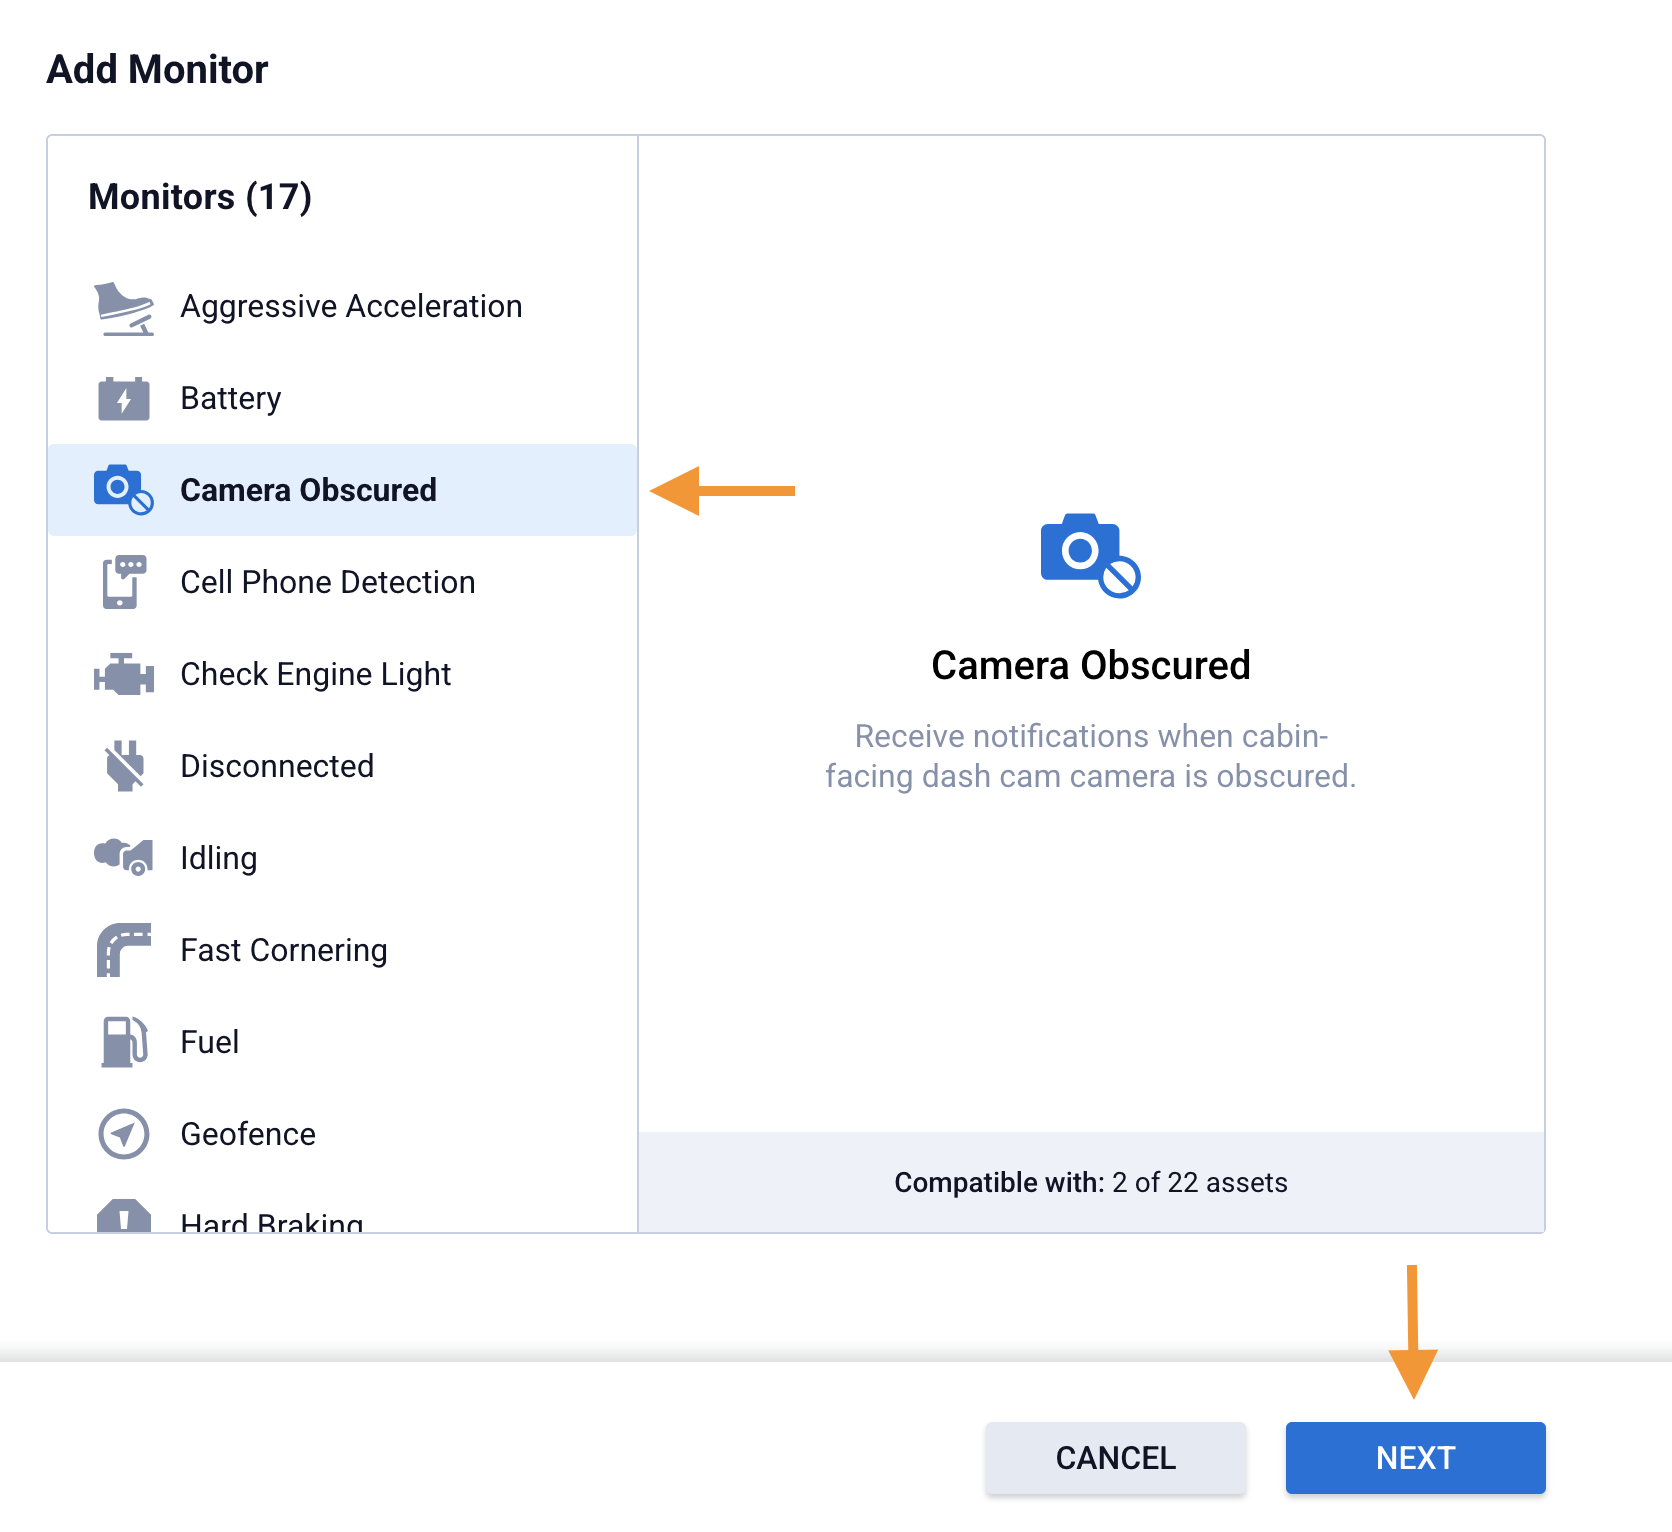This screenshot has width=1672, height=1532.
Task: Click the Geofence compass icon
Action: pos(124,1134)
